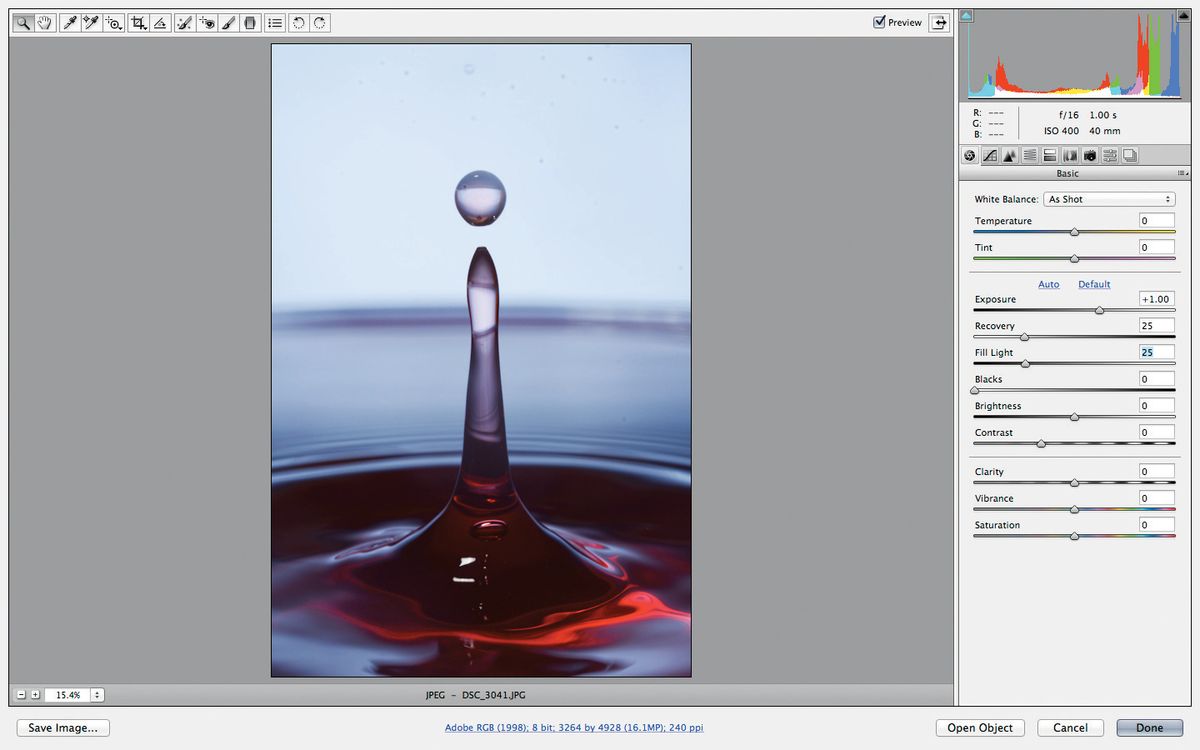Screen dimensions: 1200x750
Task: Switch to the Presets panel
Action: coord(1109,155)
